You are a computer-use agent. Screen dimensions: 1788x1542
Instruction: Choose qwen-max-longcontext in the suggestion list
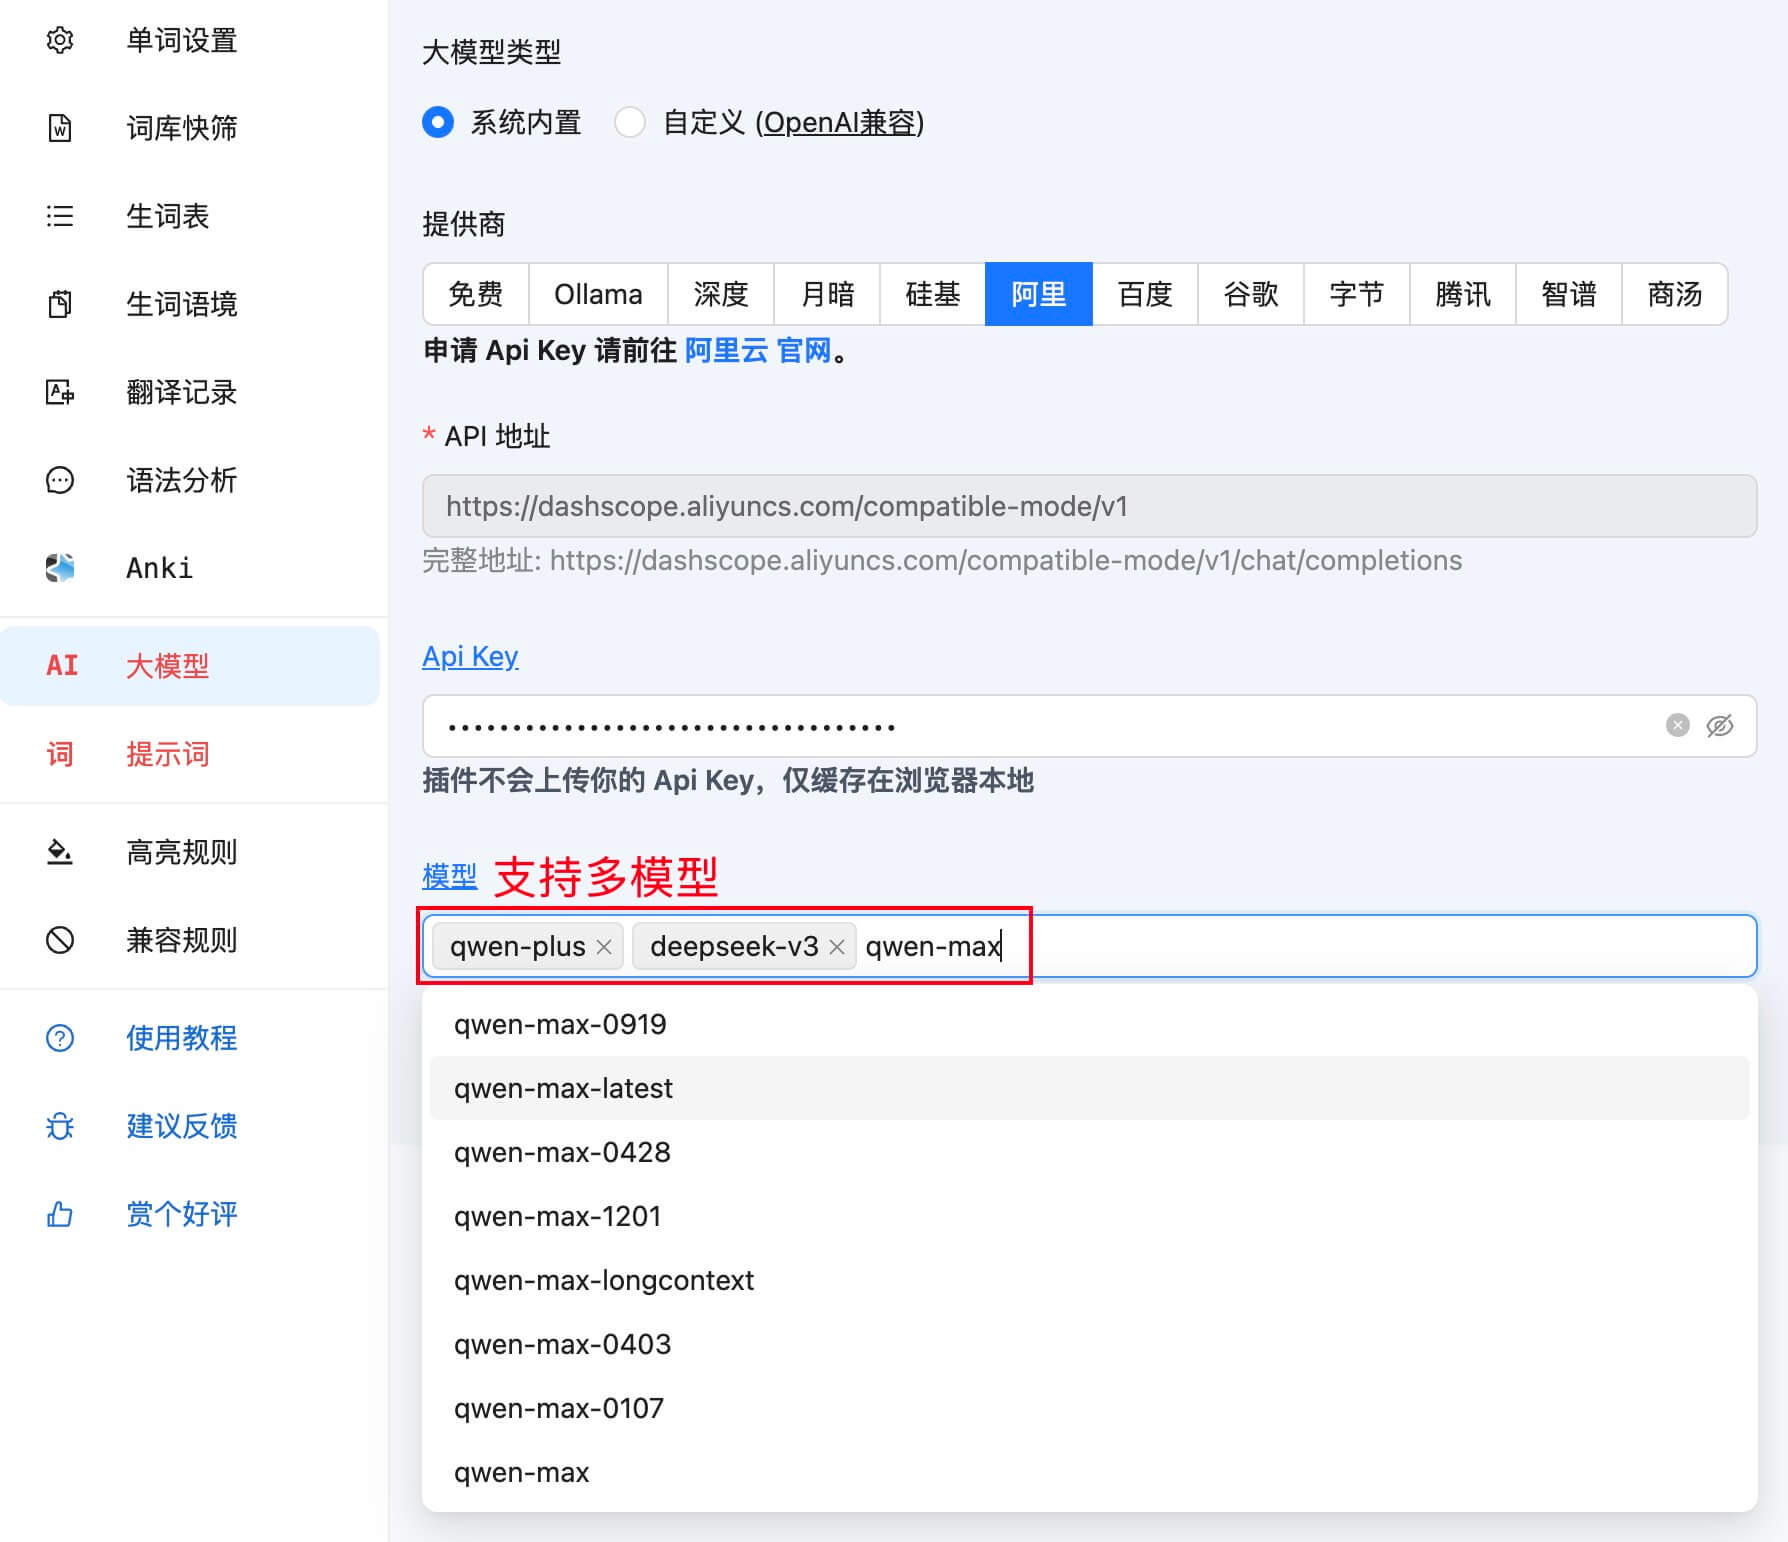click(604, 1280)
